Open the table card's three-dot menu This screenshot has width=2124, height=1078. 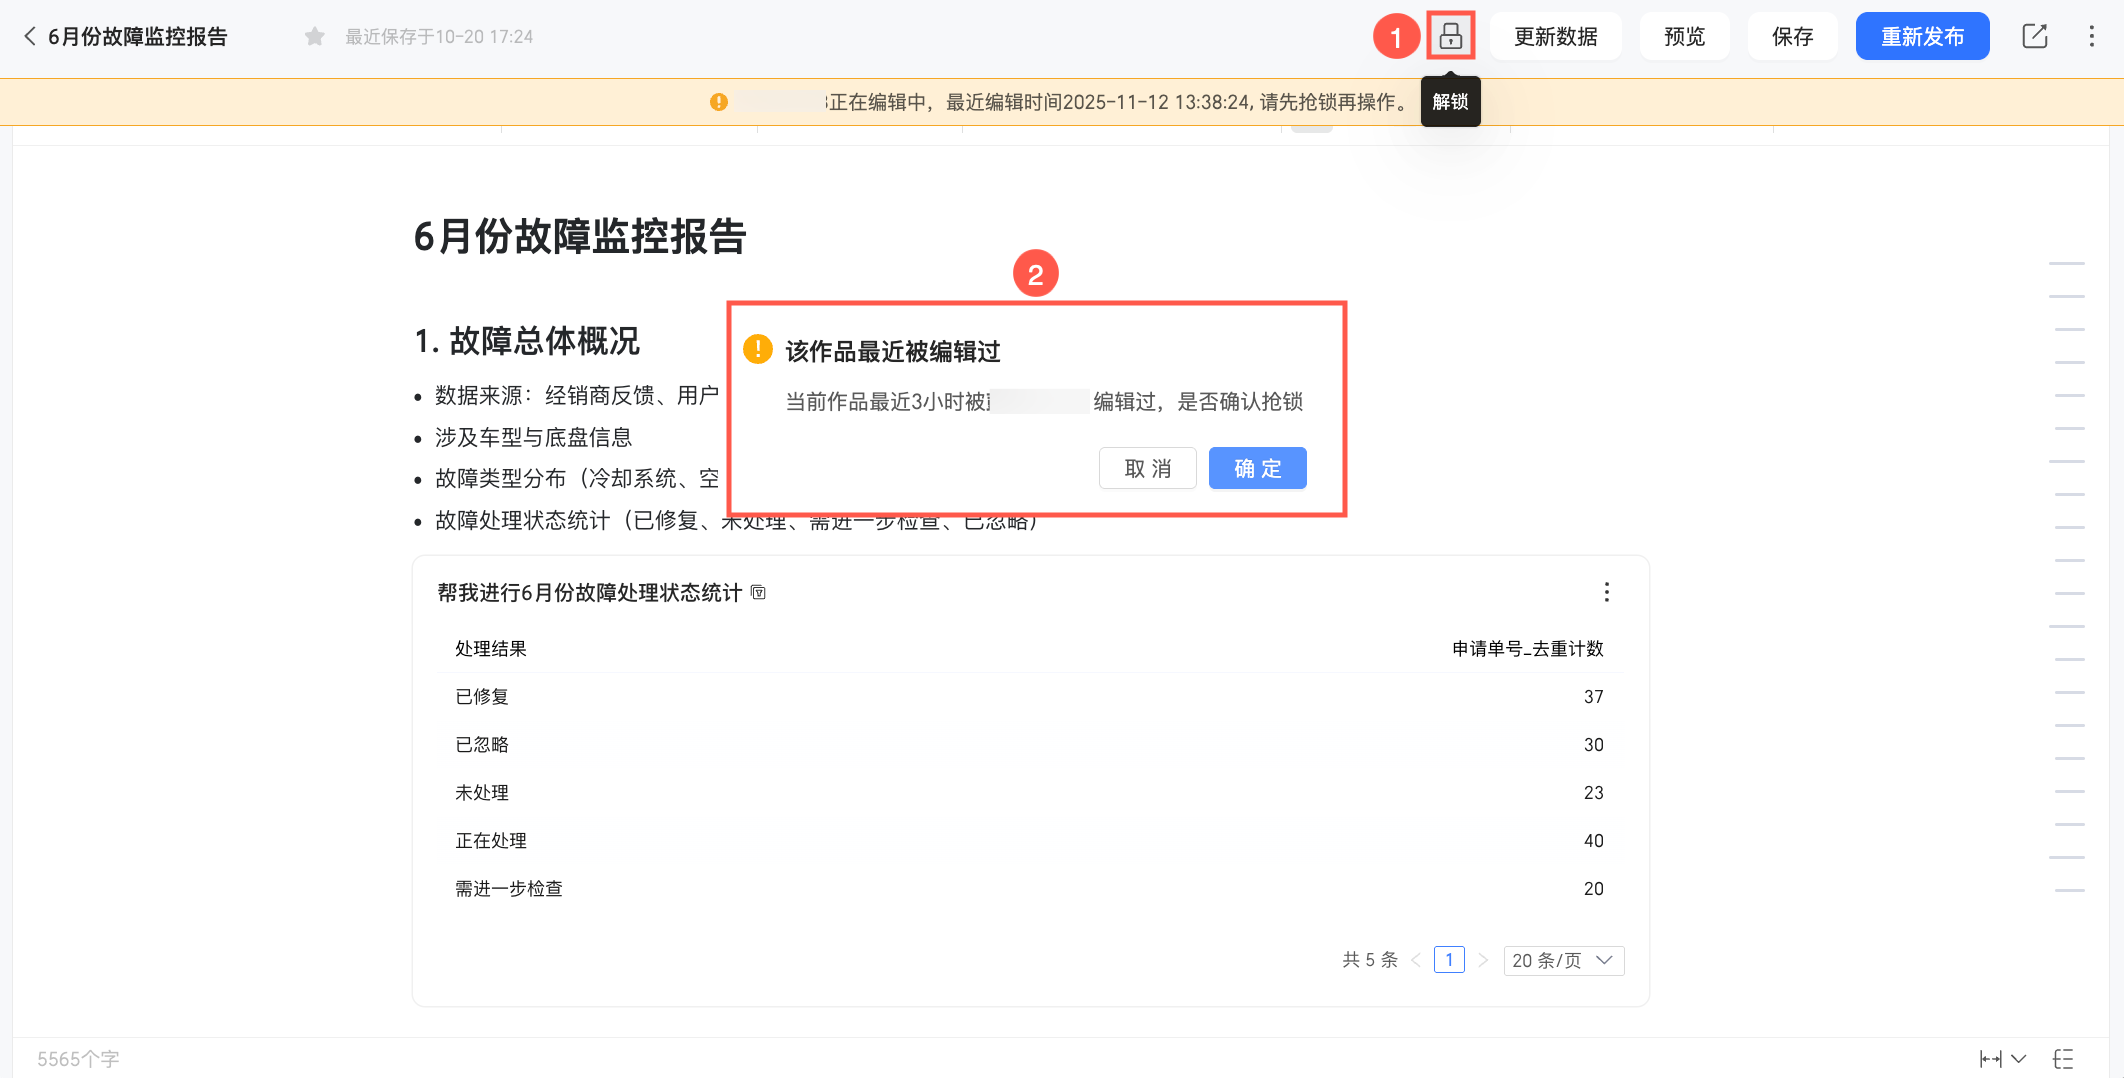1607,593
